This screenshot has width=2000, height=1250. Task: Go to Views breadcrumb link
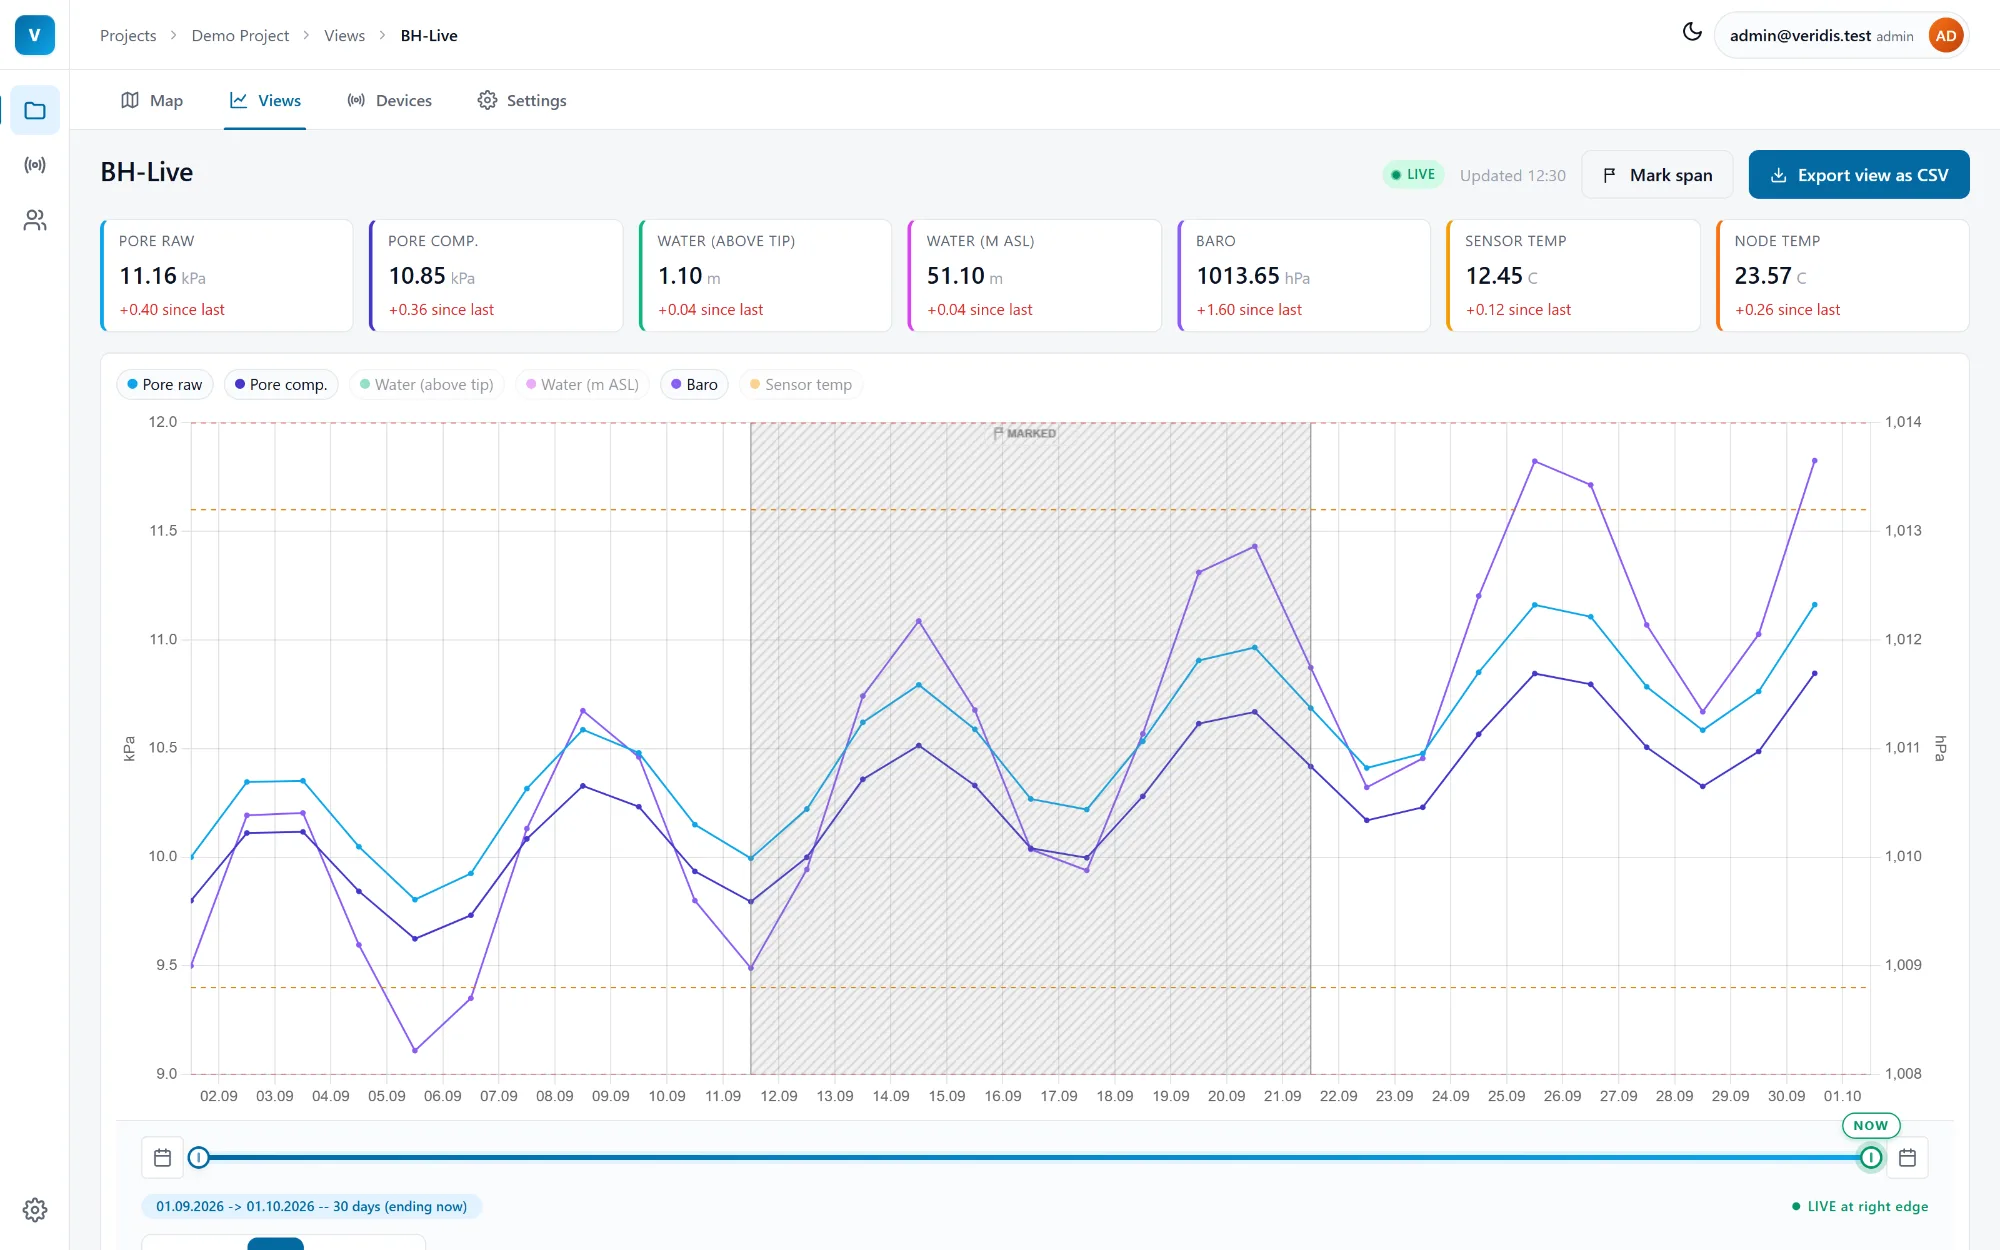(344, 36)
